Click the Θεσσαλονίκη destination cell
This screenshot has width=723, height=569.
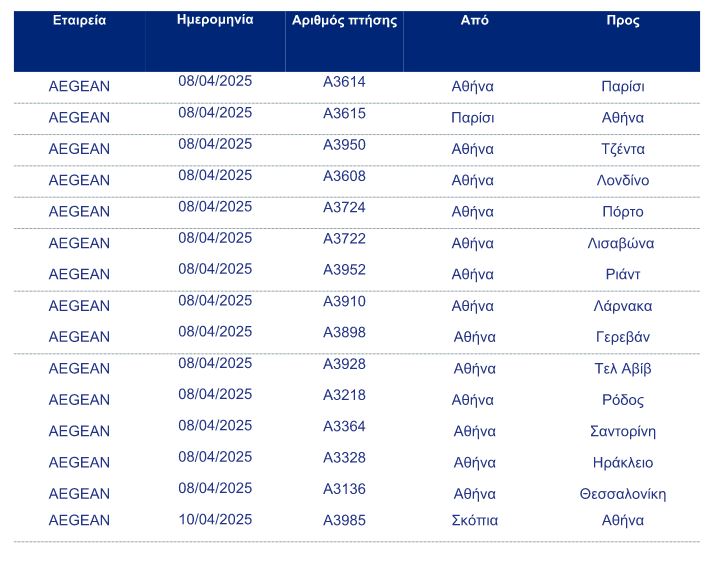623,495
